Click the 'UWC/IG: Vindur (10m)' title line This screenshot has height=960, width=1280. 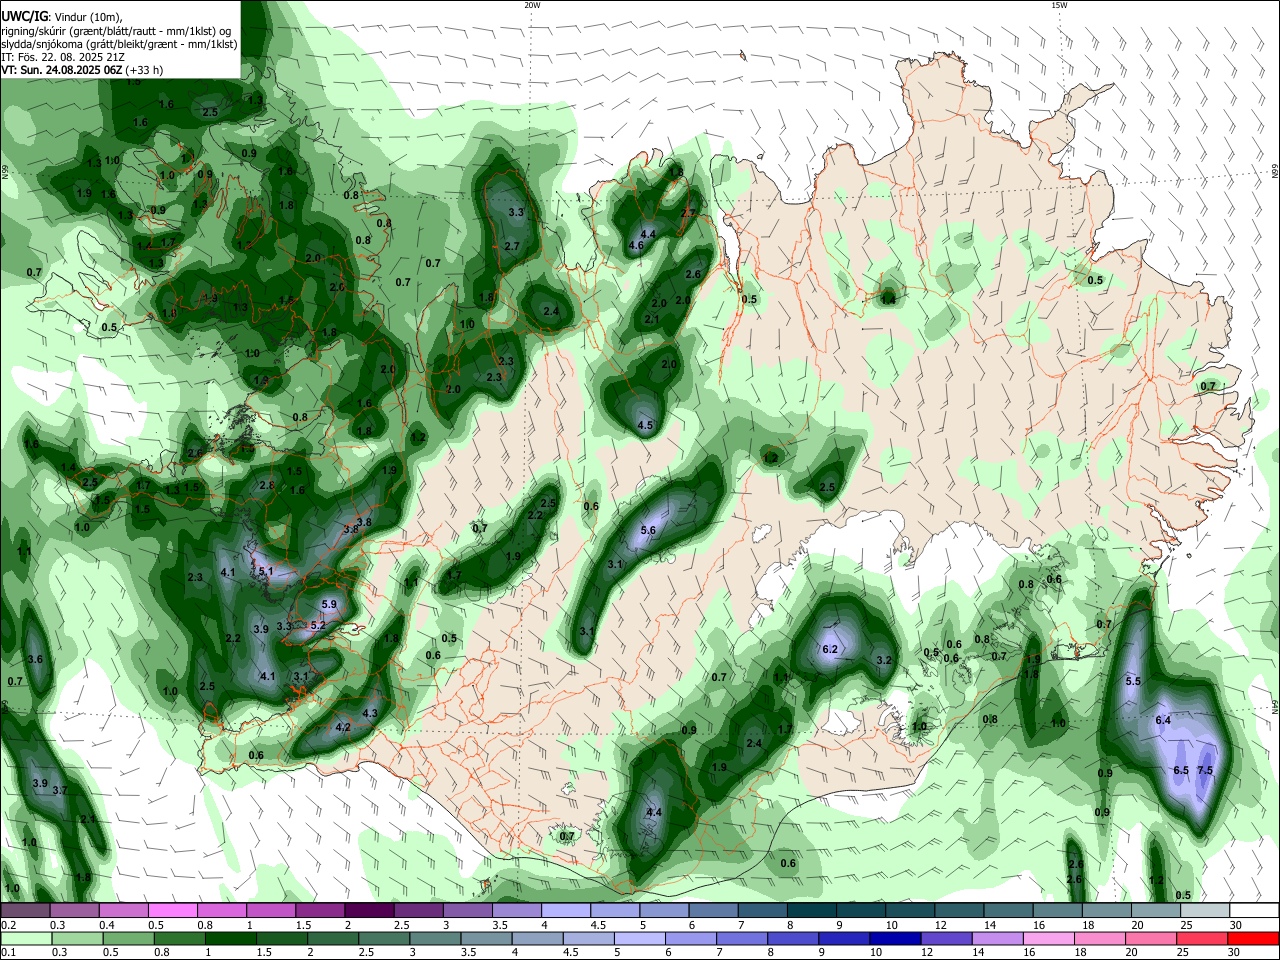click(62, 17)
